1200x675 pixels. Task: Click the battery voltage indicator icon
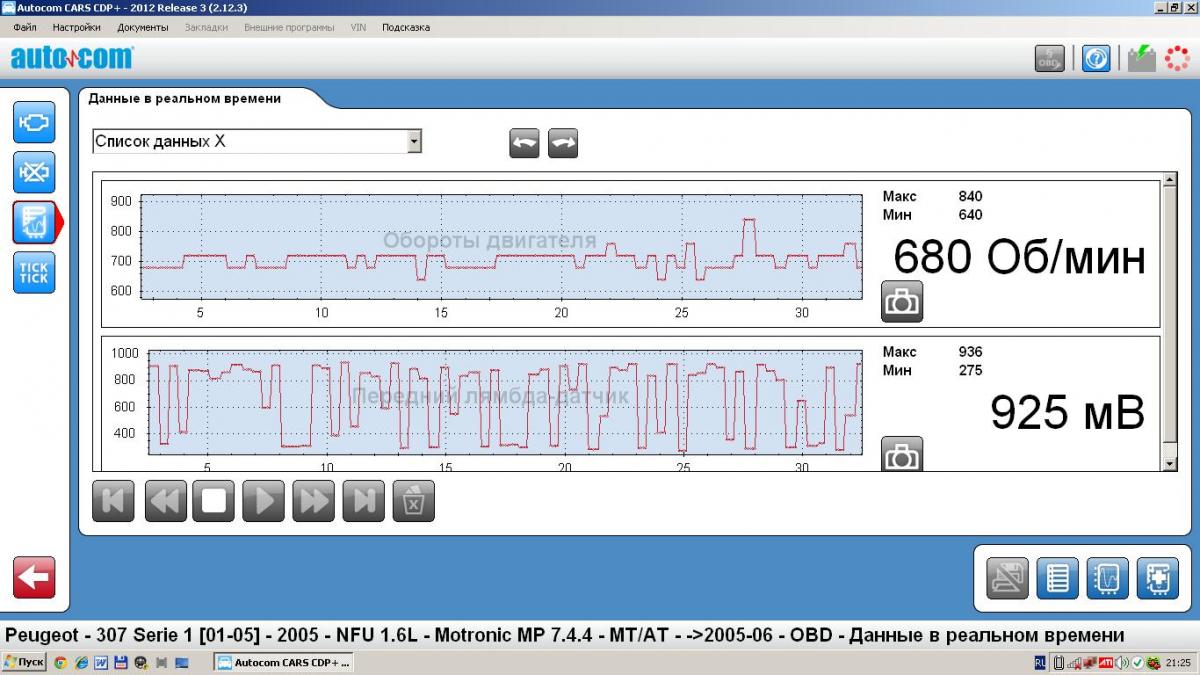(x=1142, y=58)
